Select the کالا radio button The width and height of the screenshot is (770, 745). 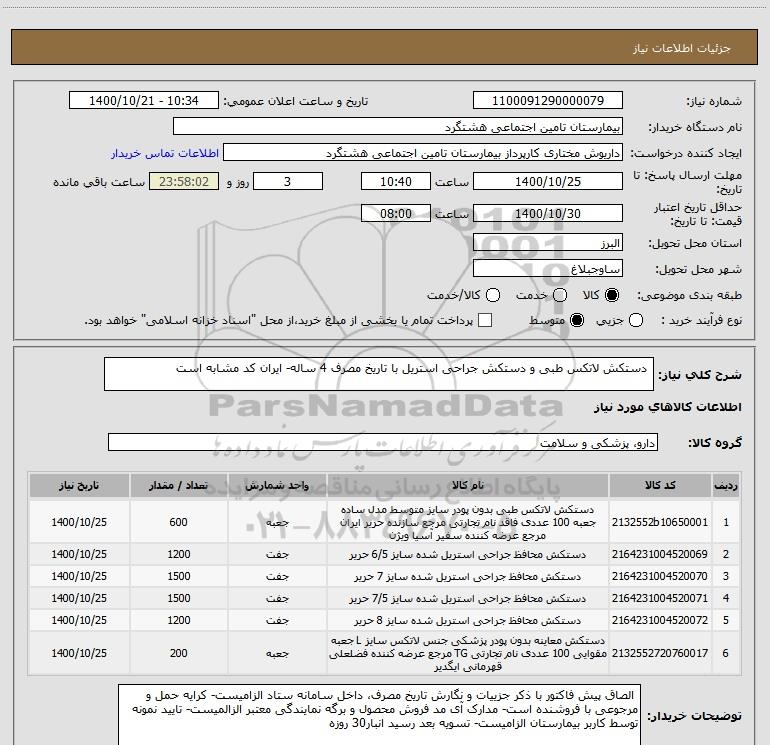coord(612,295)
